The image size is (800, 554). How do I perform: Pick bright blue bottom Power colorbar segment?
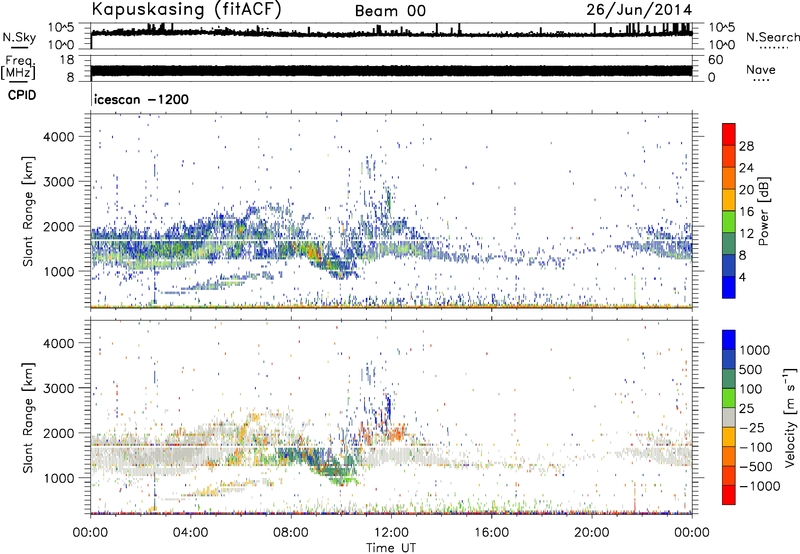pos(729,287)
